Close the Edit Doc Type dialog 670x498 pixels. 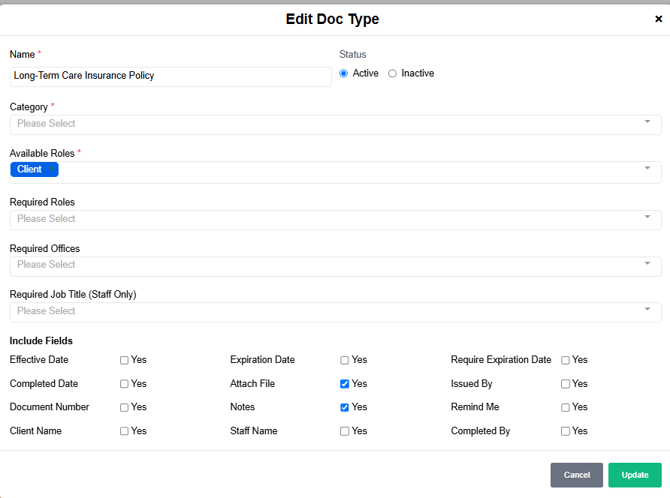click(x=658, y=19)
